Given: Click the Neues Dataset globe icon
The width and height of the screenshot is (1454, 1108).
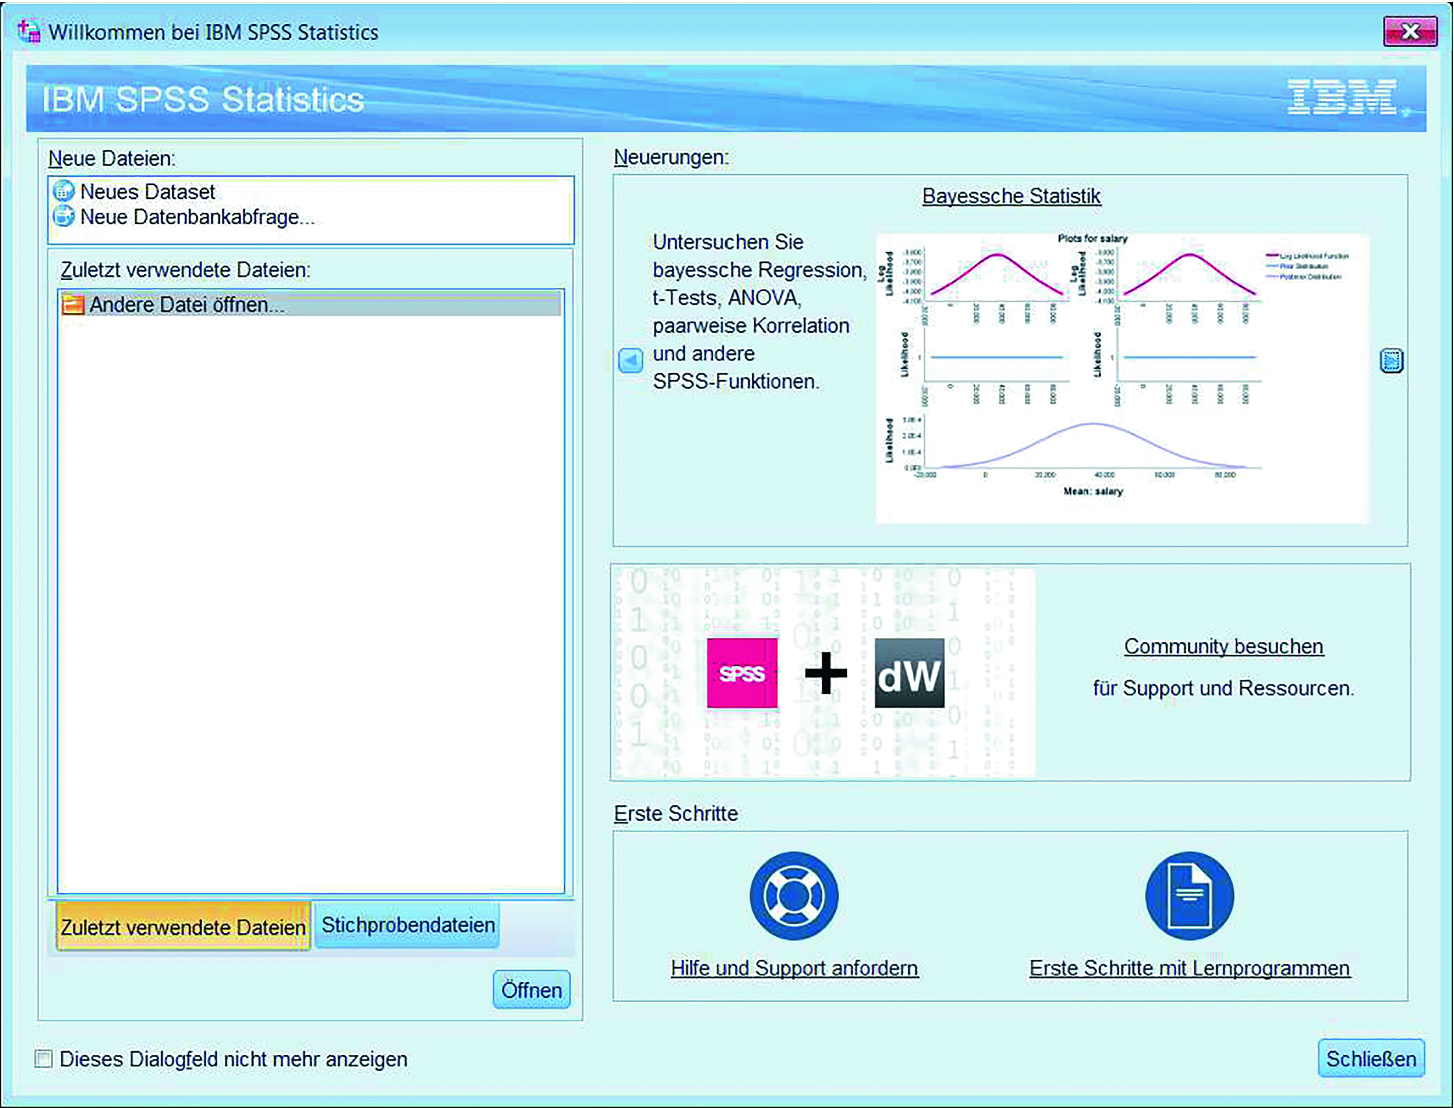Looking at the screenshot, I should point(64,191).
